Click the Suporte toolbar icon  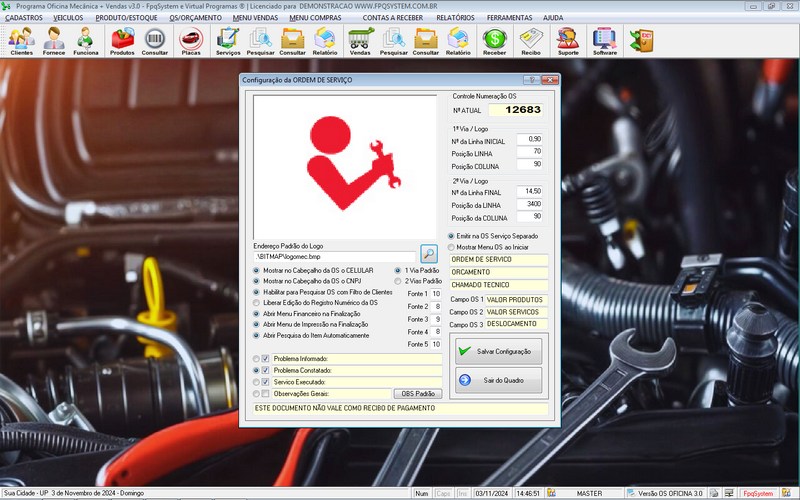(567, 40)
